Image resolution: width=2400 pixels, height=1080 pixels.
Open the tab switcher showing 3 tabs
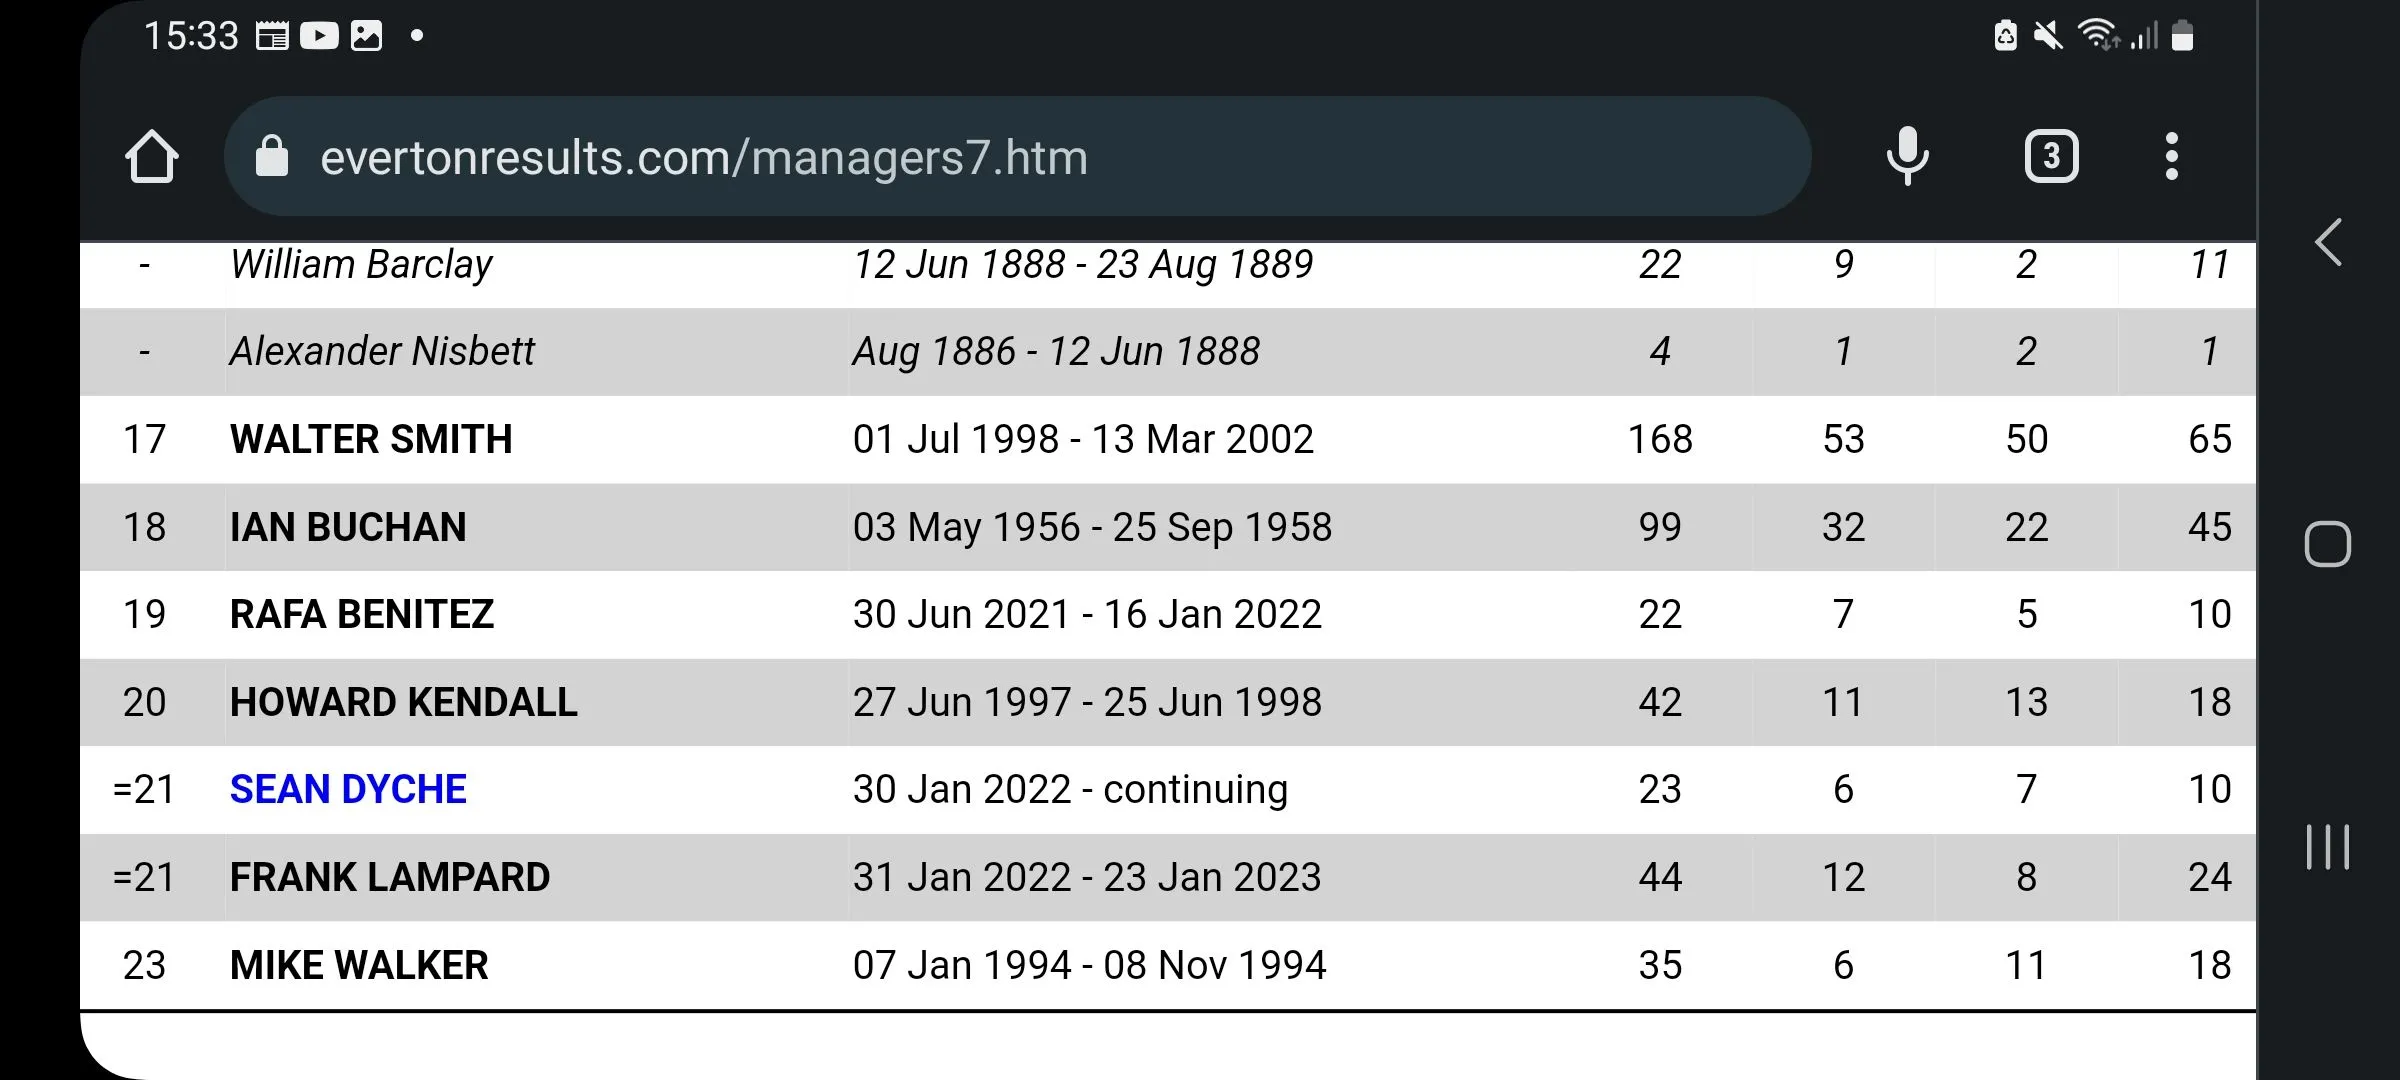pyautogui.click(x=2051, y=157)
